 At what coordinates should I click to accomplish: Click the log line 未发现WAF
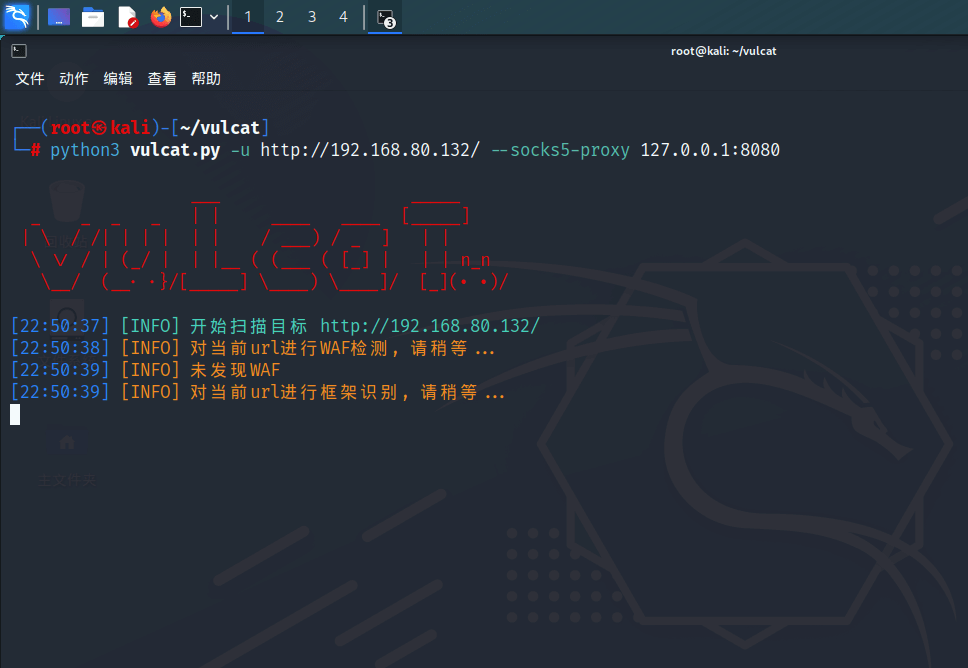(235, 370)
